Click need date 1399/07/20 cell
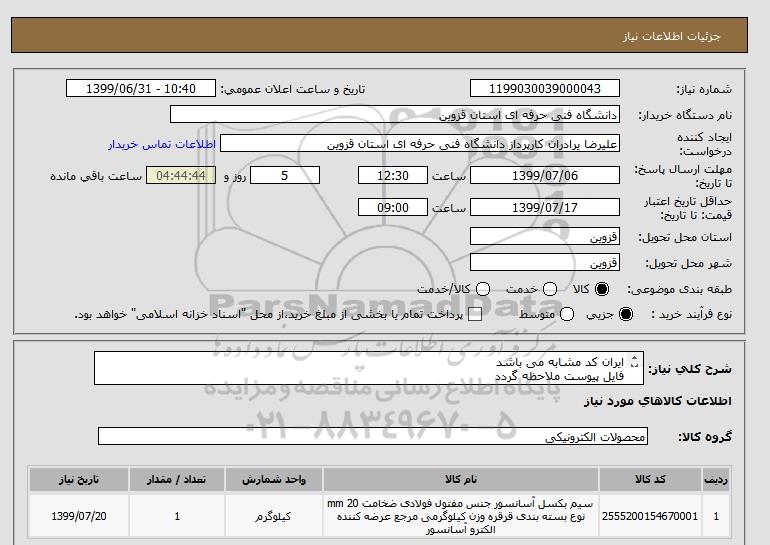This screenshot has height=545, width=770. point(79,516)
